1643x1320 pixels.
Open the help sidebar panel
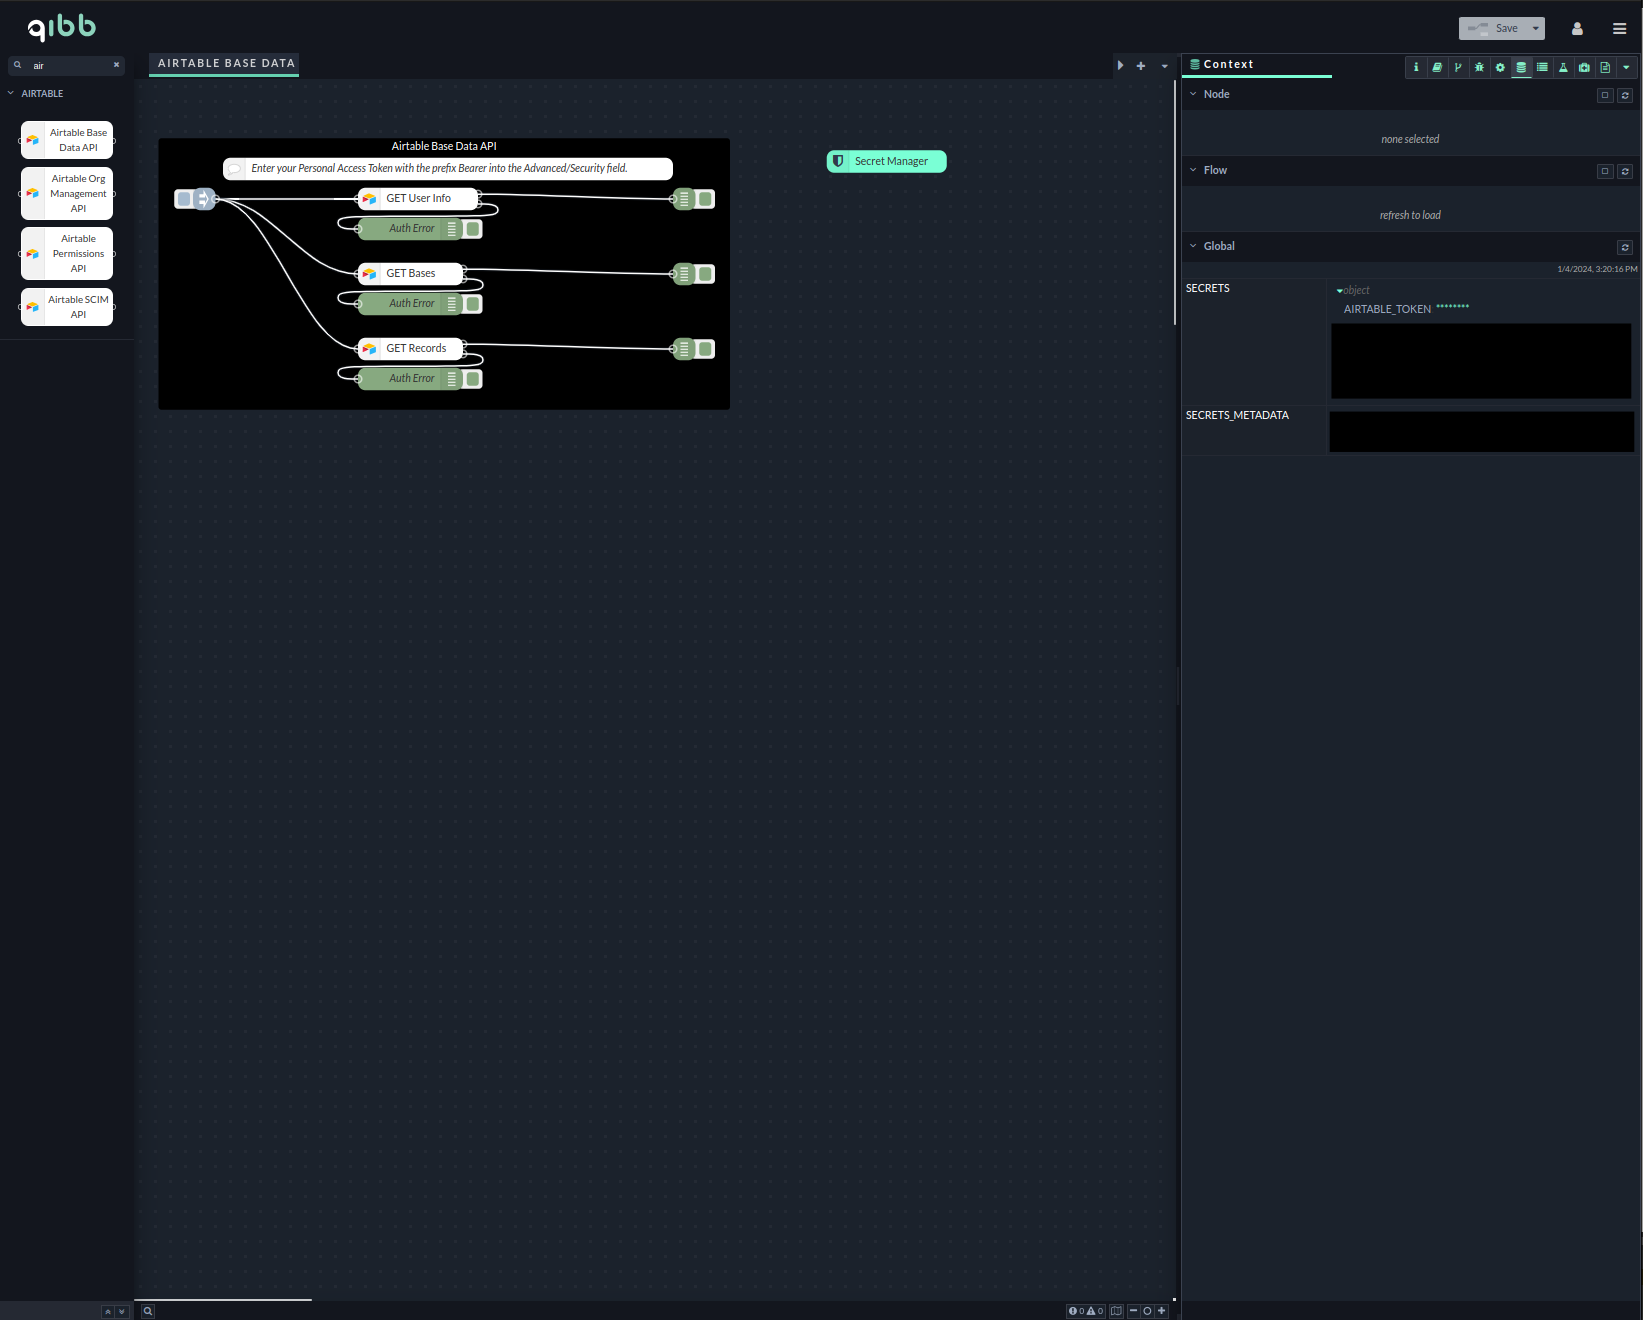tap(1437, 67)
